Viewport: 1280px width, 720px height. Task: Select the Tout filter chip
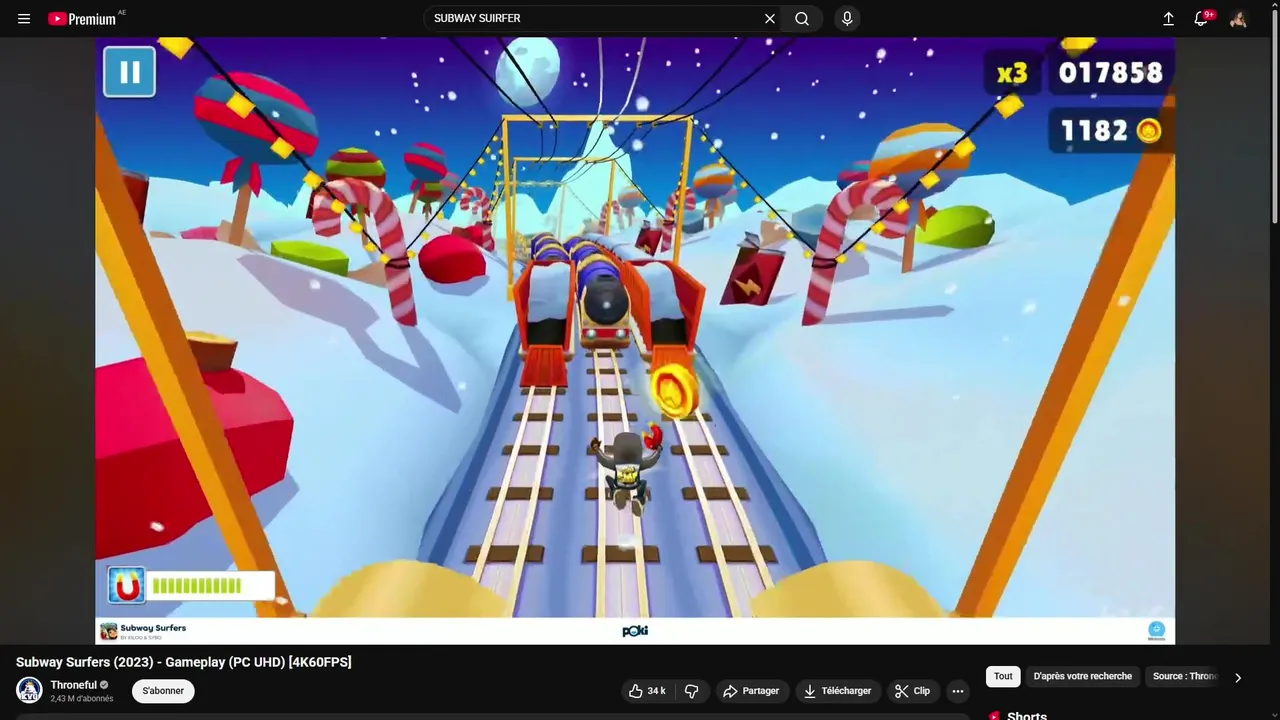1003,677
